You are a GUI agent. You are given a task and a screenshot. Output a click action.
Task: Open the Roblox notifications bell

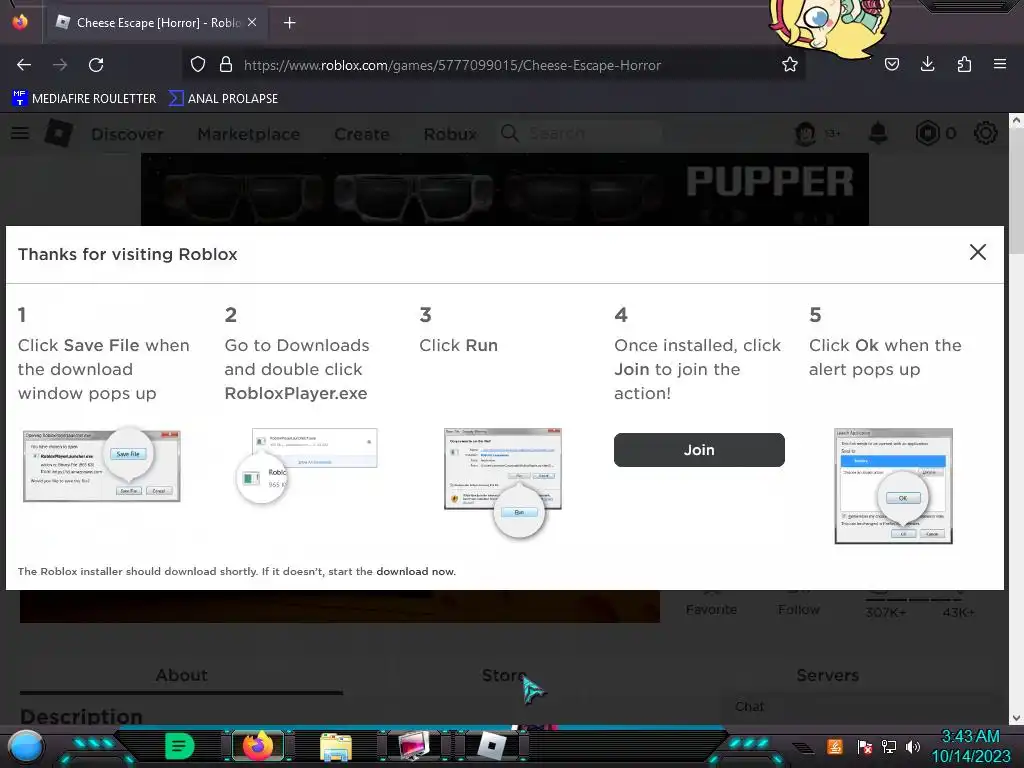point(878,133)
